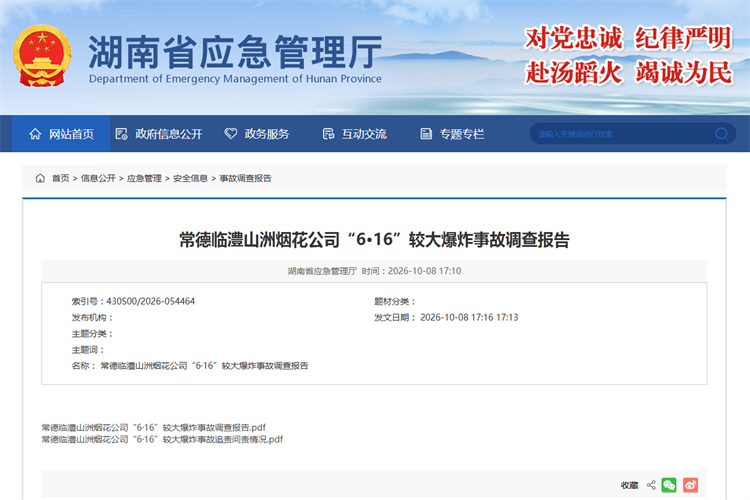Click the share icon
The width and height of the screenshot is (750, 500).
click(x=651, y=485)
